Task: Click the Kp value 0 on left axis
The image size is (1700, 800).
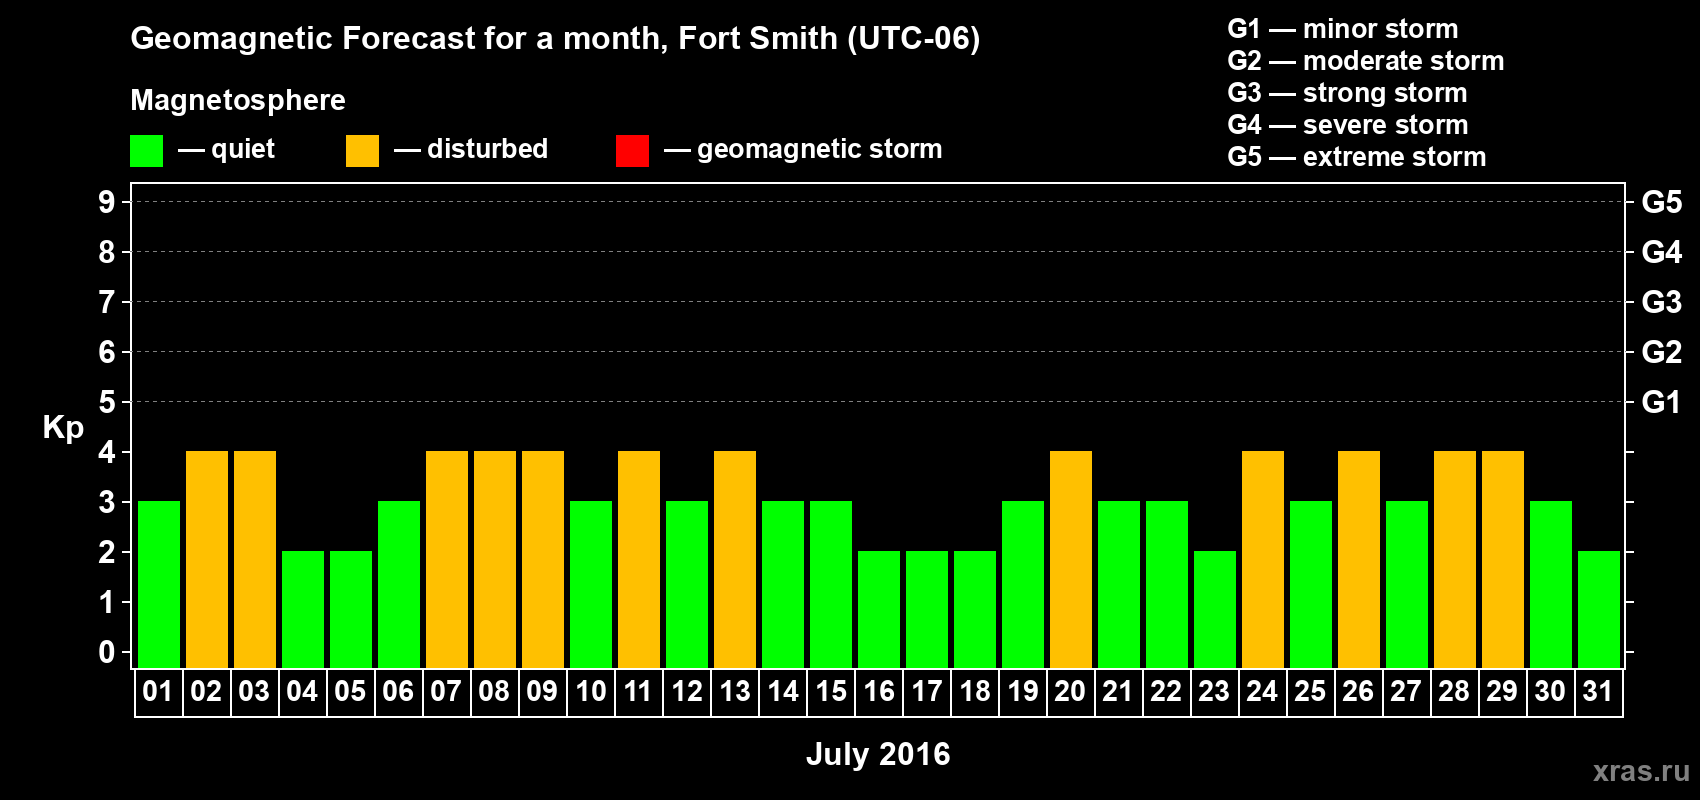Action: pos(107,652)
